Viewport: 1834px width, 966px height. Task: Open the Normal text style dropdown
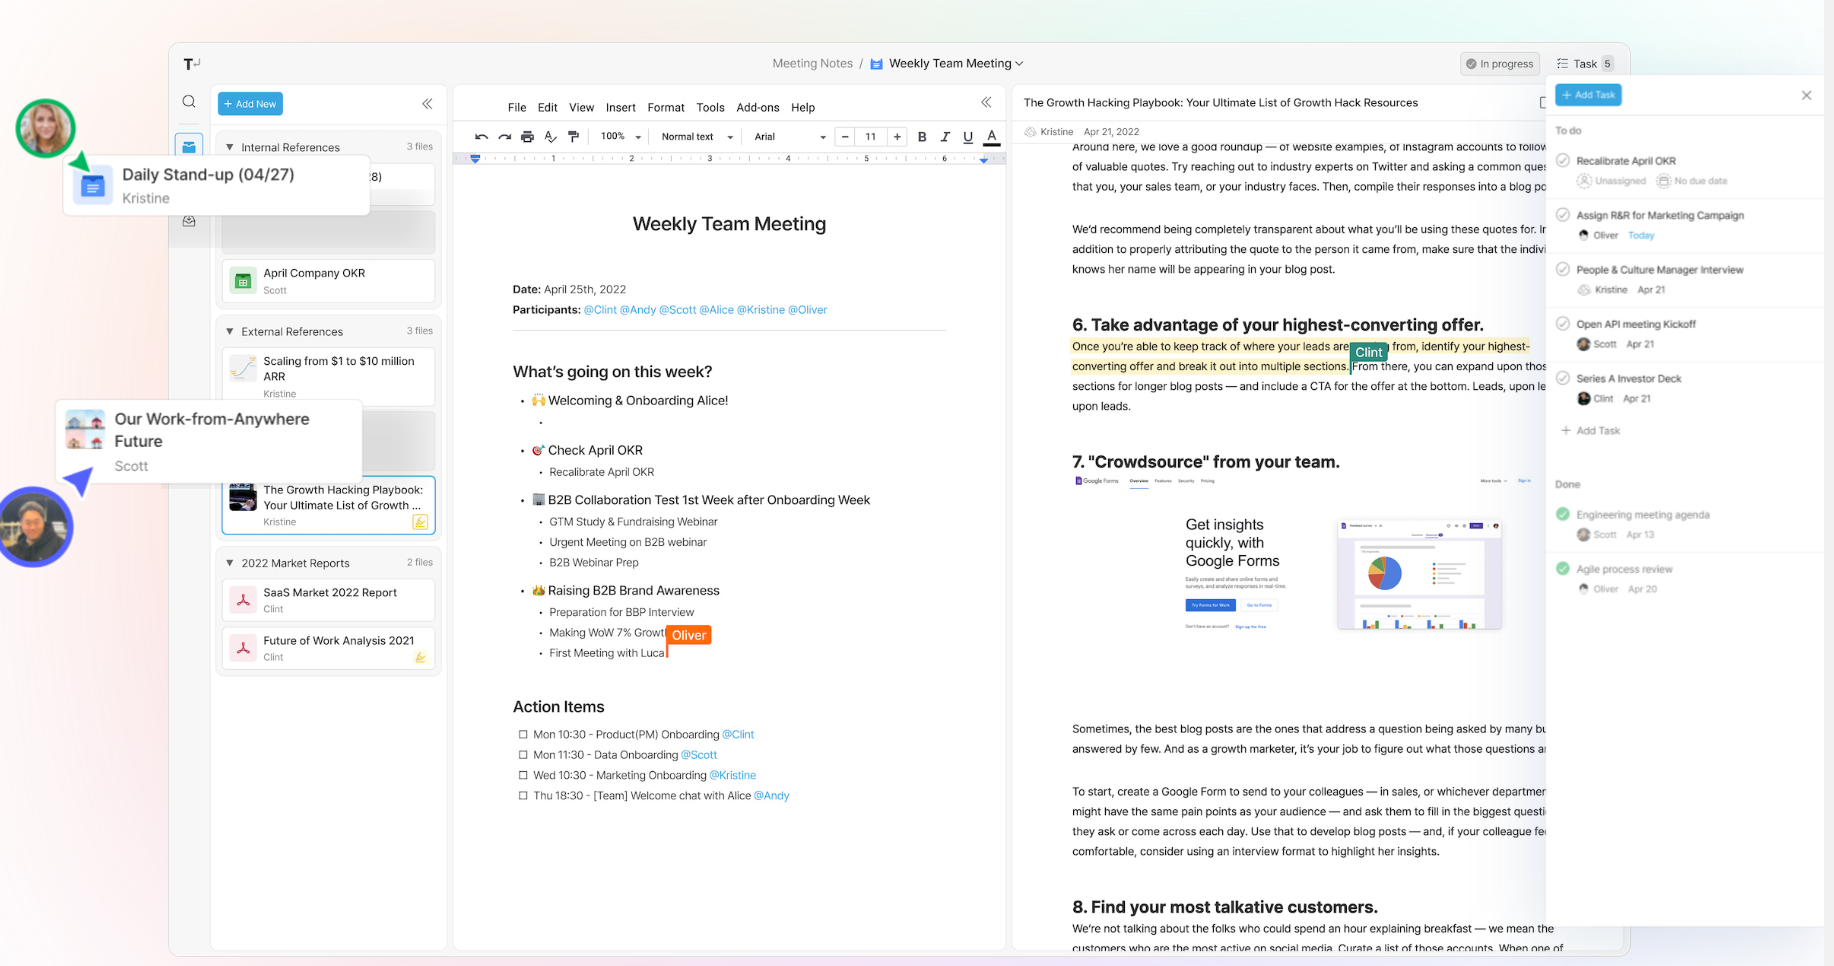coord(697,137)
